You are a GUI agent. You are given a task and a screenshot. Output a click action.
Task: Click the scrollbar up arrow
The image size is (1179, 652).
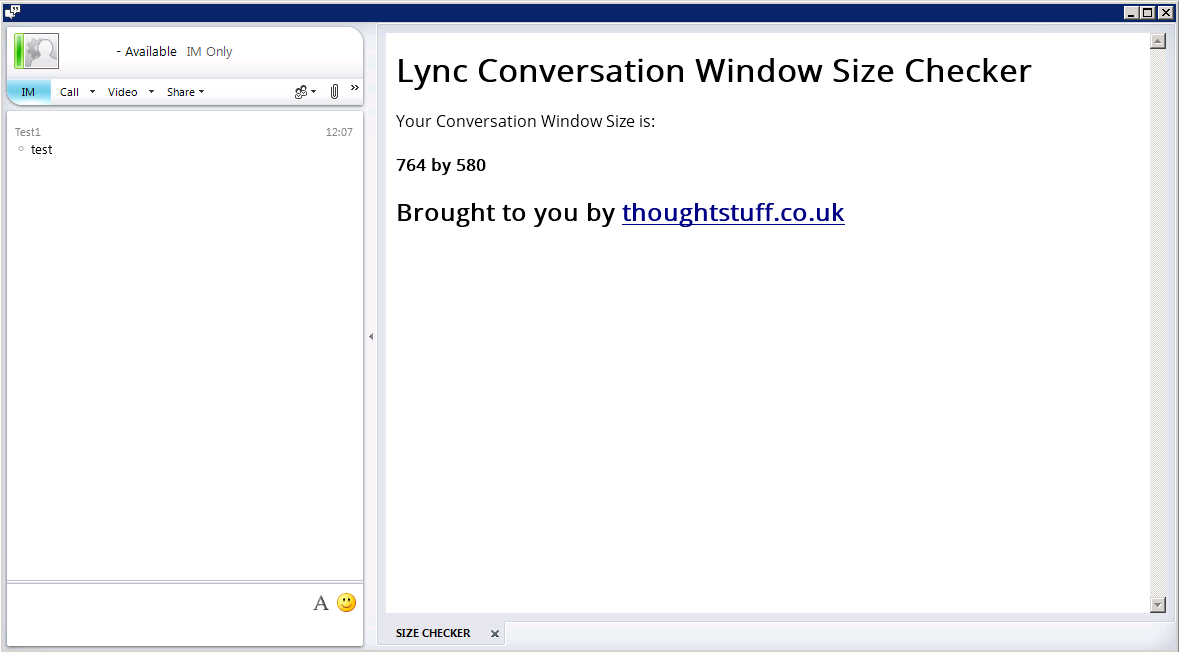click(1158, 41)
